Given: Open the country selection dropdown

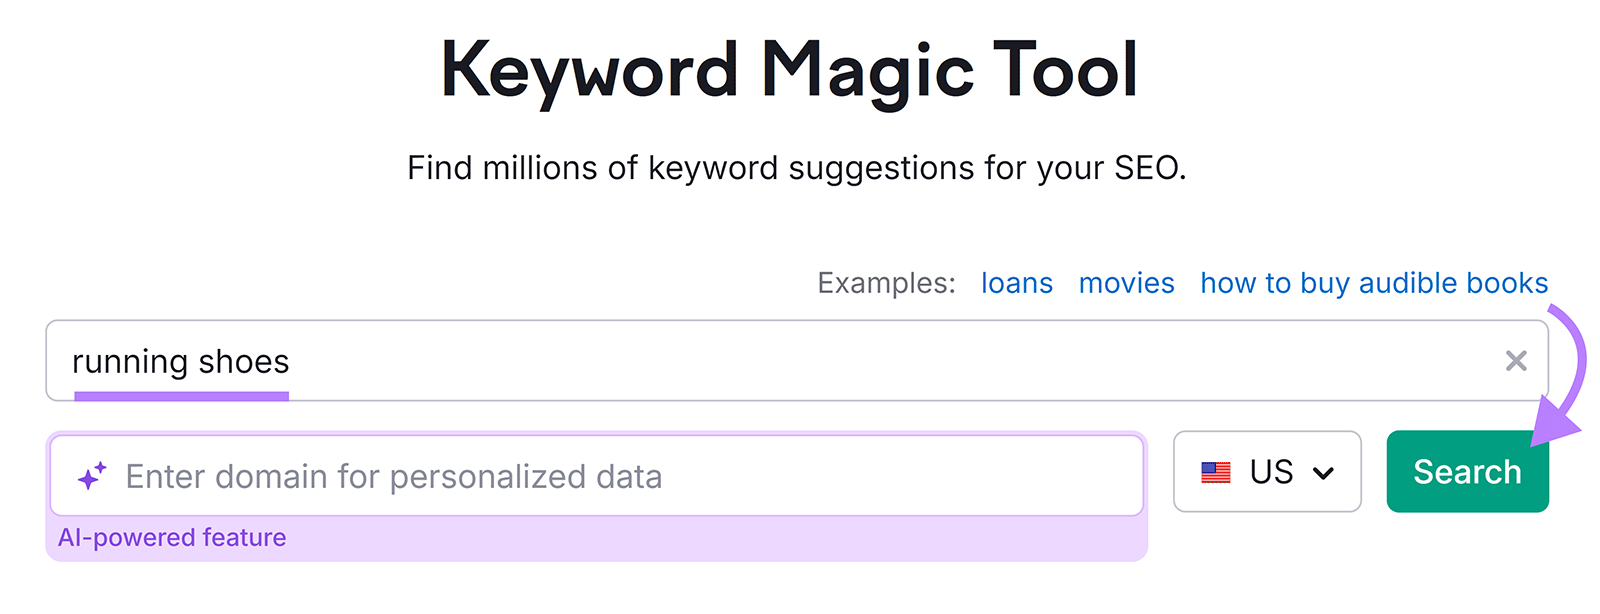Looking at the screenshot, I should 1267,471.
